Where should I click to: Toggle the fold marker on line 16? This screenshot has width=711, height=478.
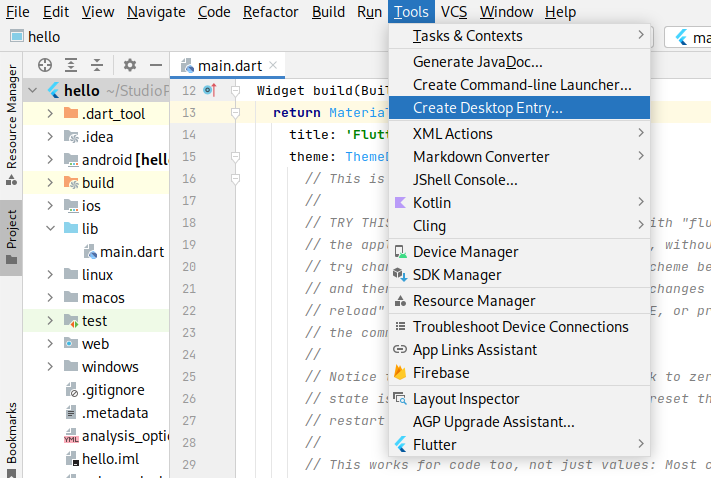click(235, 179)
